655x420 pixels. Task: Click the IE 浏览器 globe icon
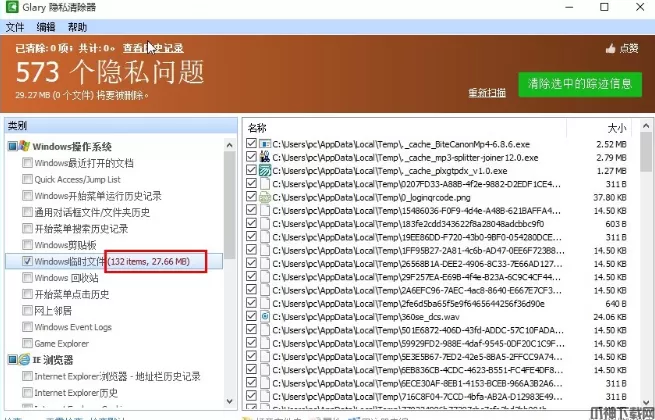pyautogui.click(x=24, y=359)
